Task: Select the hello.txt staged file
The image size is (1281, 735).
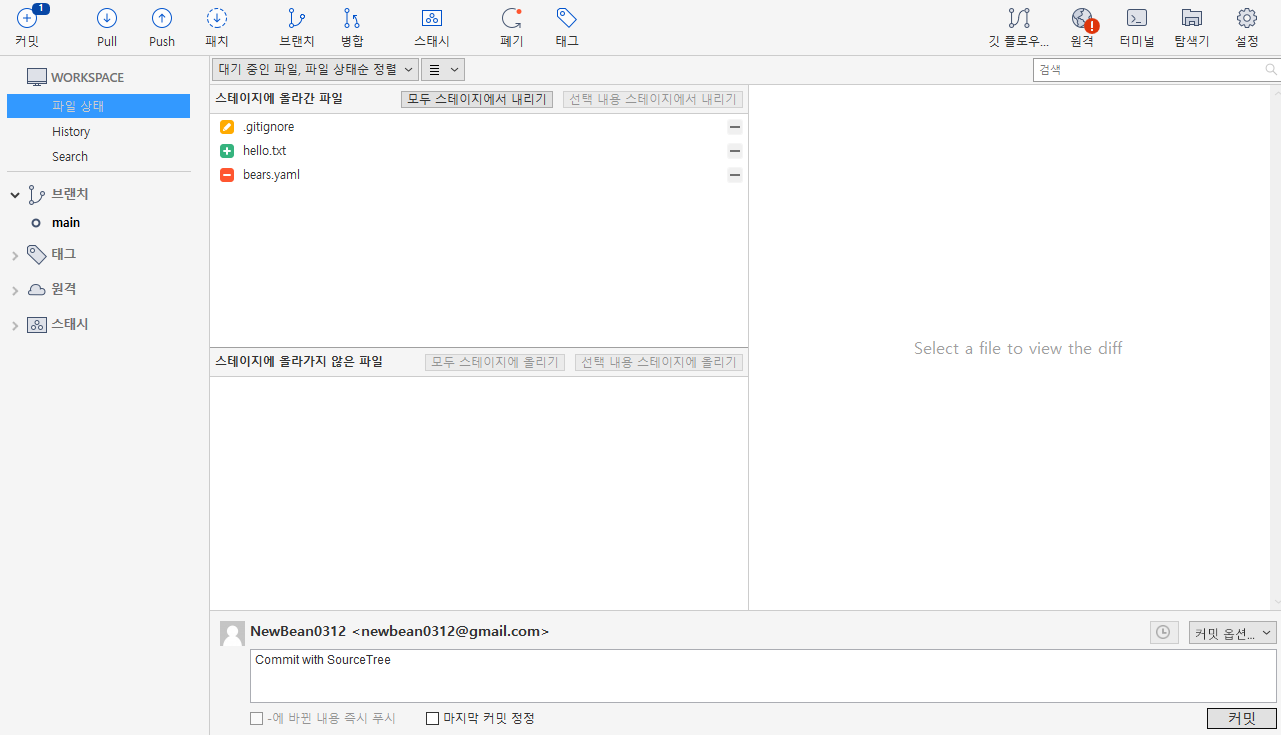Action: pyautogui.click(x=479, y=151)
